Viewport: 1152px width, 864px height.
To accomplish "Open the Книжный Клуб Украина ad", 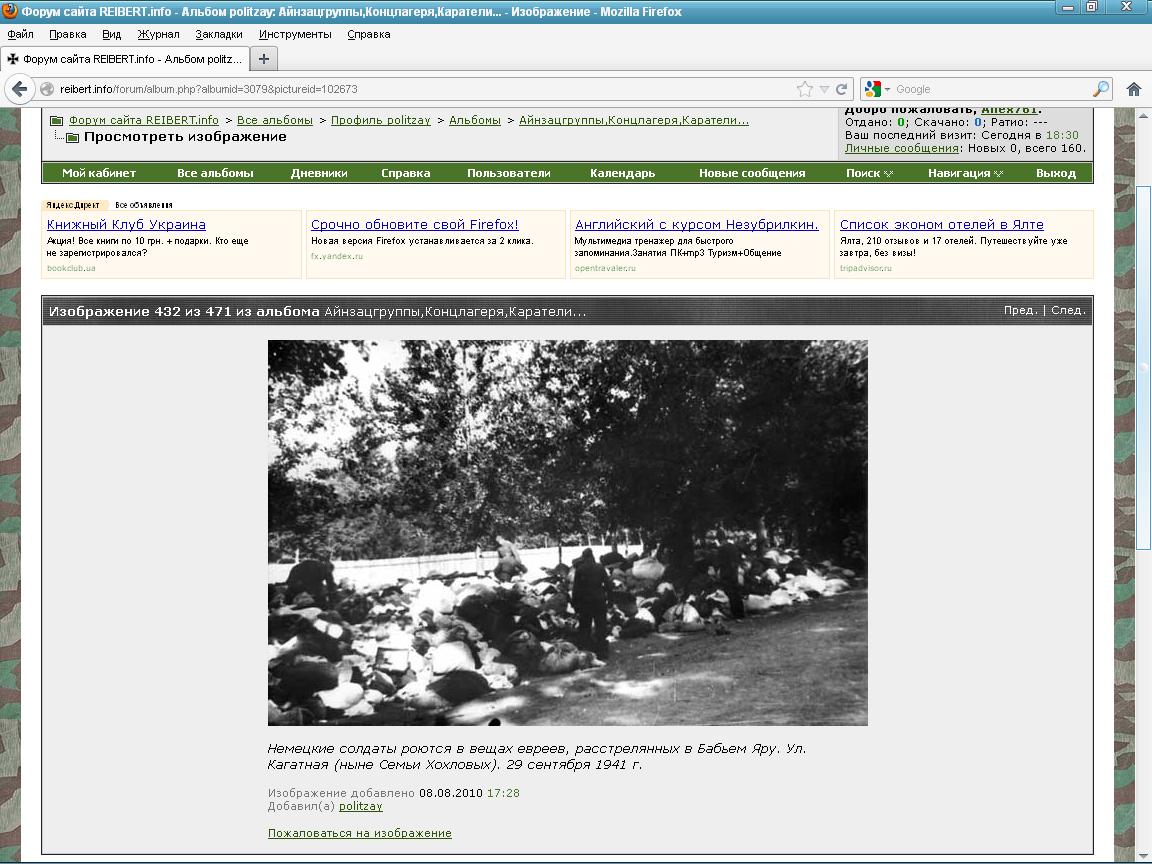I will click(126, 224).
